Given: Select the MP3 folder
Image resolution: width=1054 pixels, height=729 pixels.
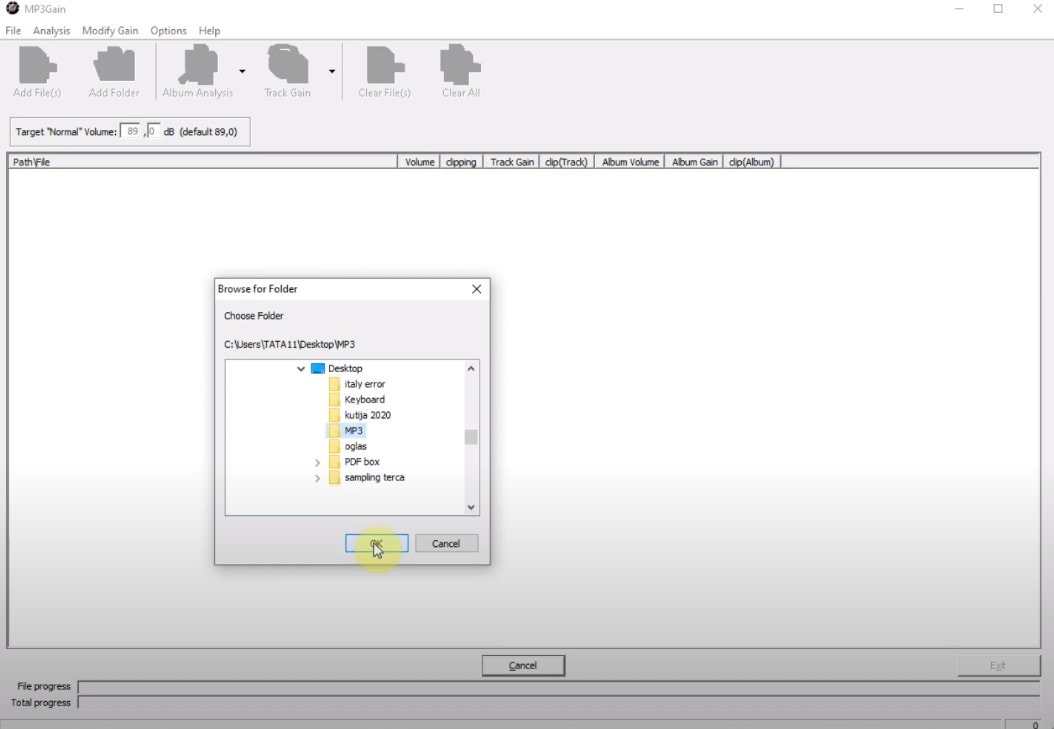Looking at the screenshot, I should [x=354, y=431].
